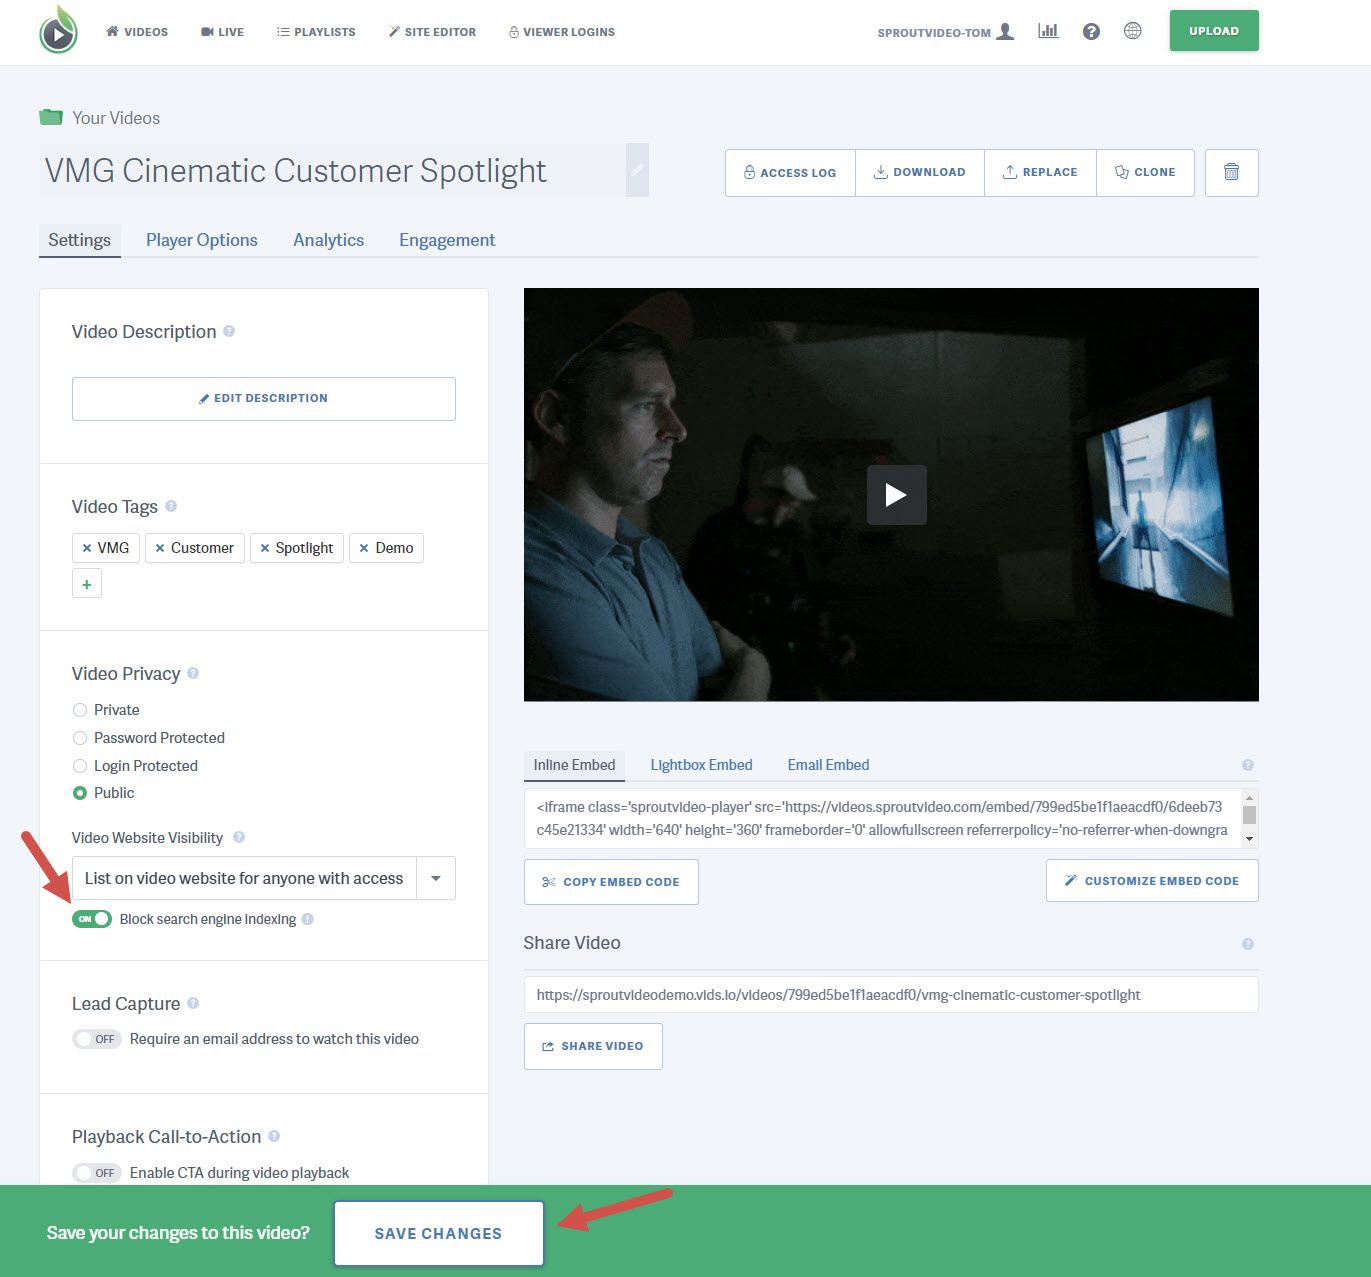The width and height of the screenshot is (1371, 1277).
Task: Open the Lead Capture help icon
Action: pyautogui.click(x=193, y=1003)
